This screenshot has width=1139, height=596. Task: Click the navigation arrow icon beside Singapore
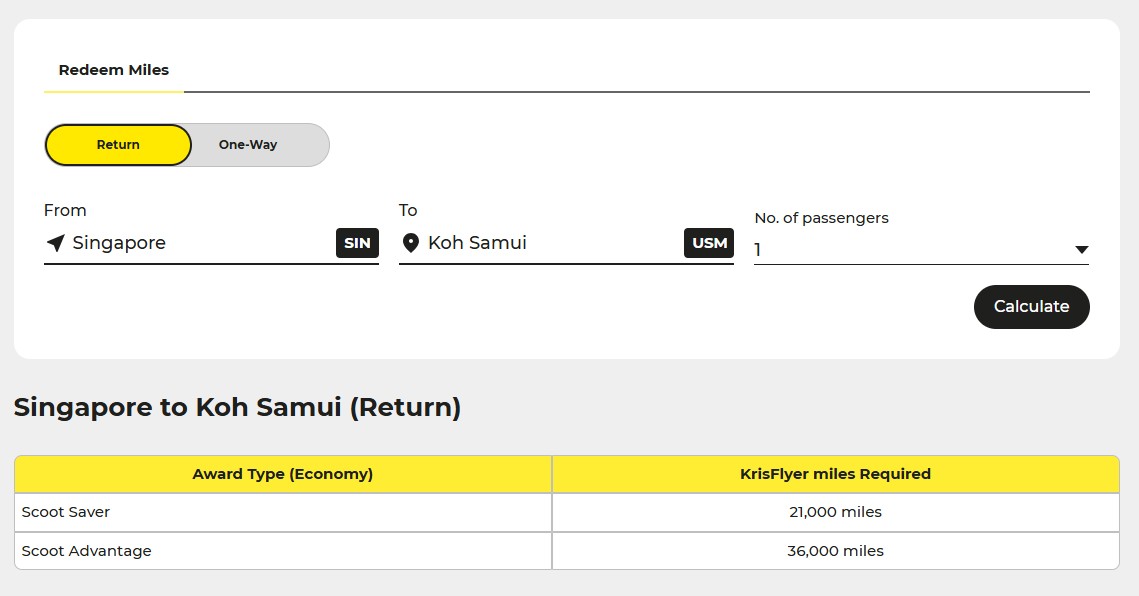pos(56,243)
